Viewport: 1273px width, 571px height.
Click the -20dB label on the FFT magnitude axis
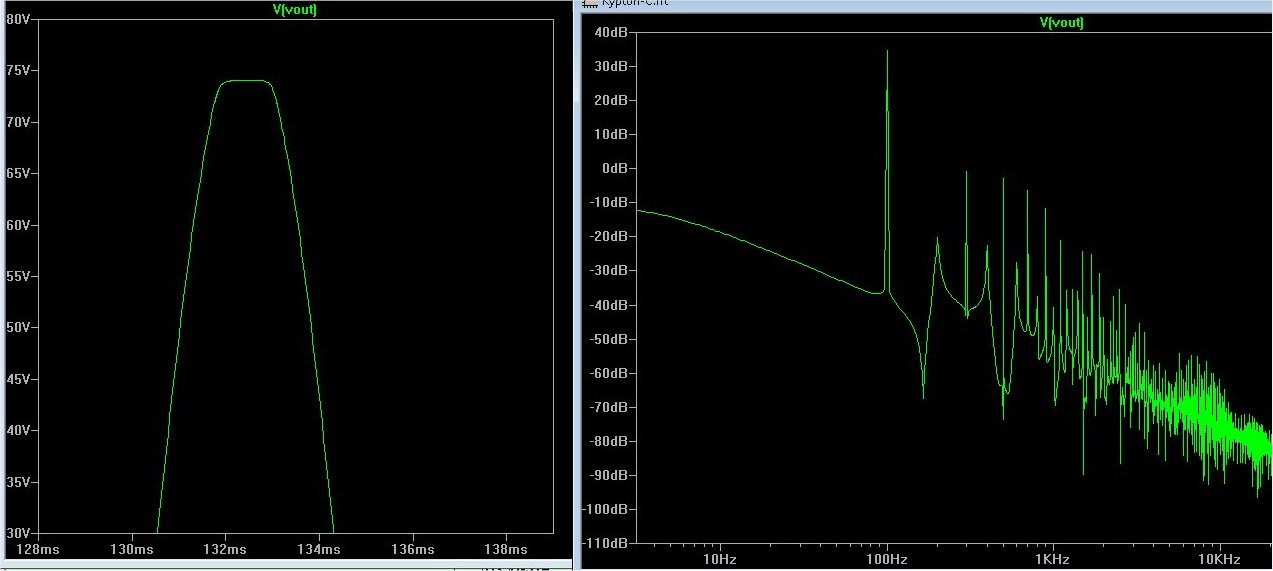pyautogui.click(x=608, y=236)
